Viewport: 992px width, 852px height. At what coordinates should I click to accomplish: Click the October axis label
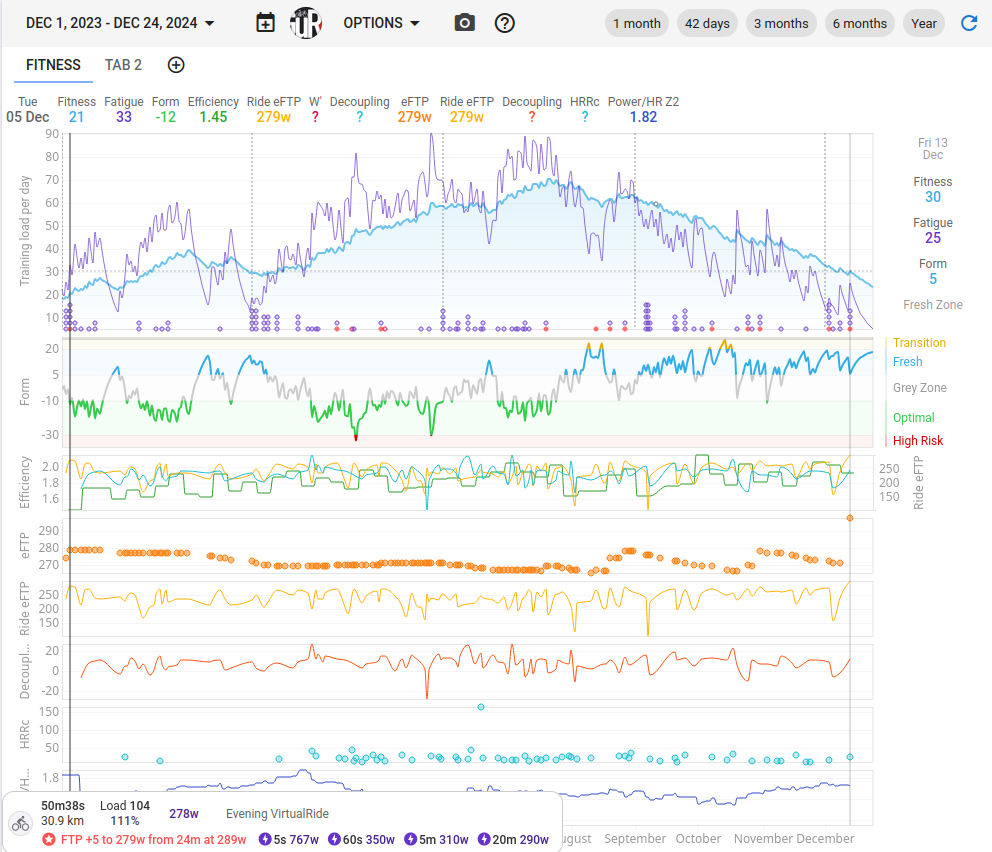pyautogui.click(x=698, y=839)
